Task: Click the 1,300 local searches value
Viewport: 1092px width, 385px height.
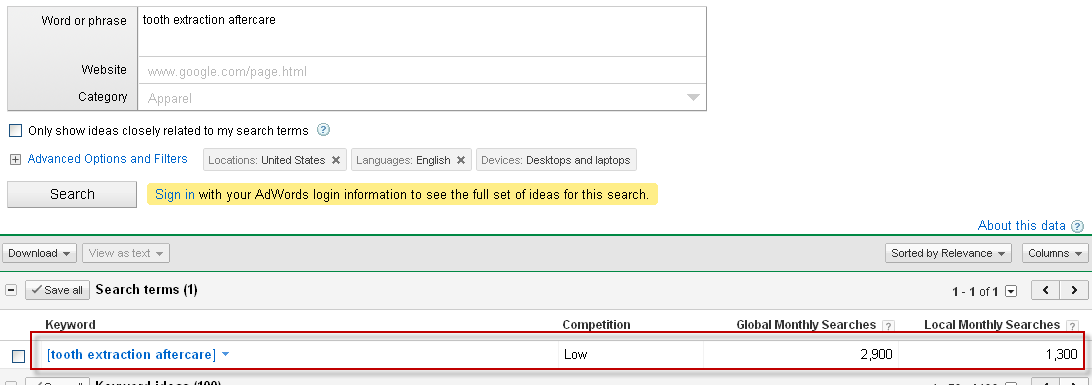Action: [1061, 354]
